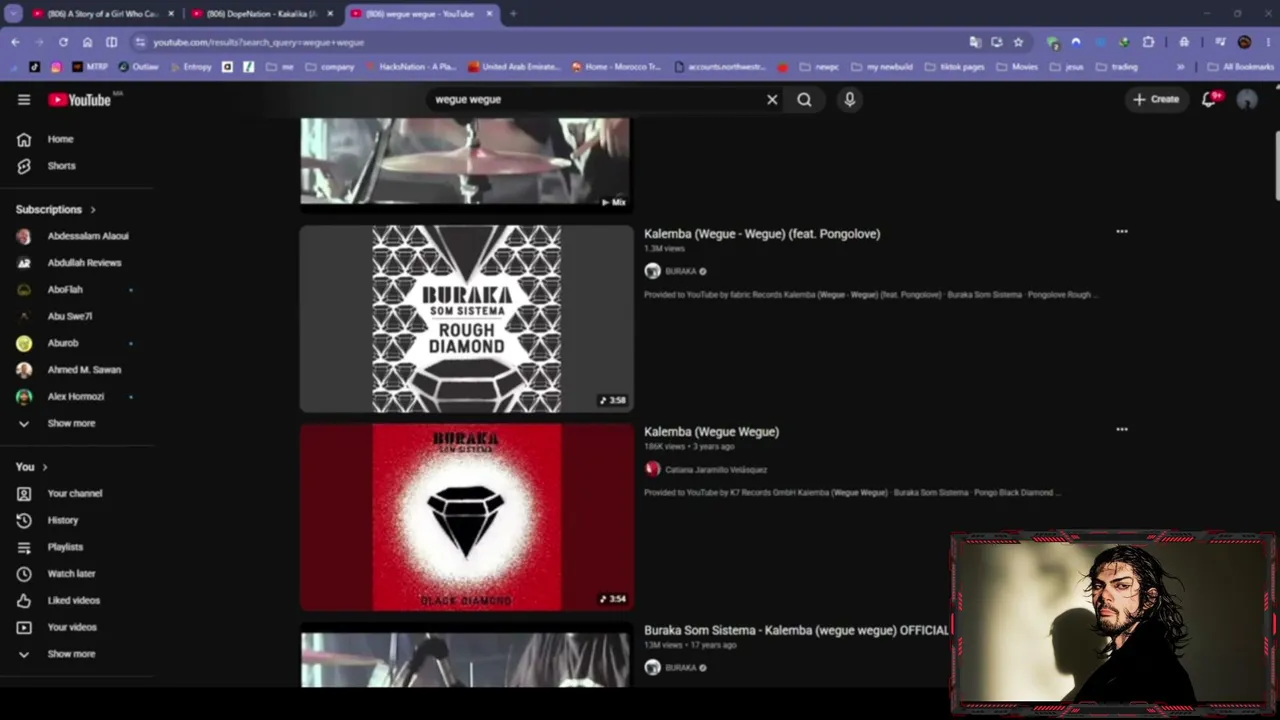Open Buraka Som Sistema - Kalemba OFFICIAL title
Image resolution: width=1280 pixels, height=720 pixels.
coord(796,631)
